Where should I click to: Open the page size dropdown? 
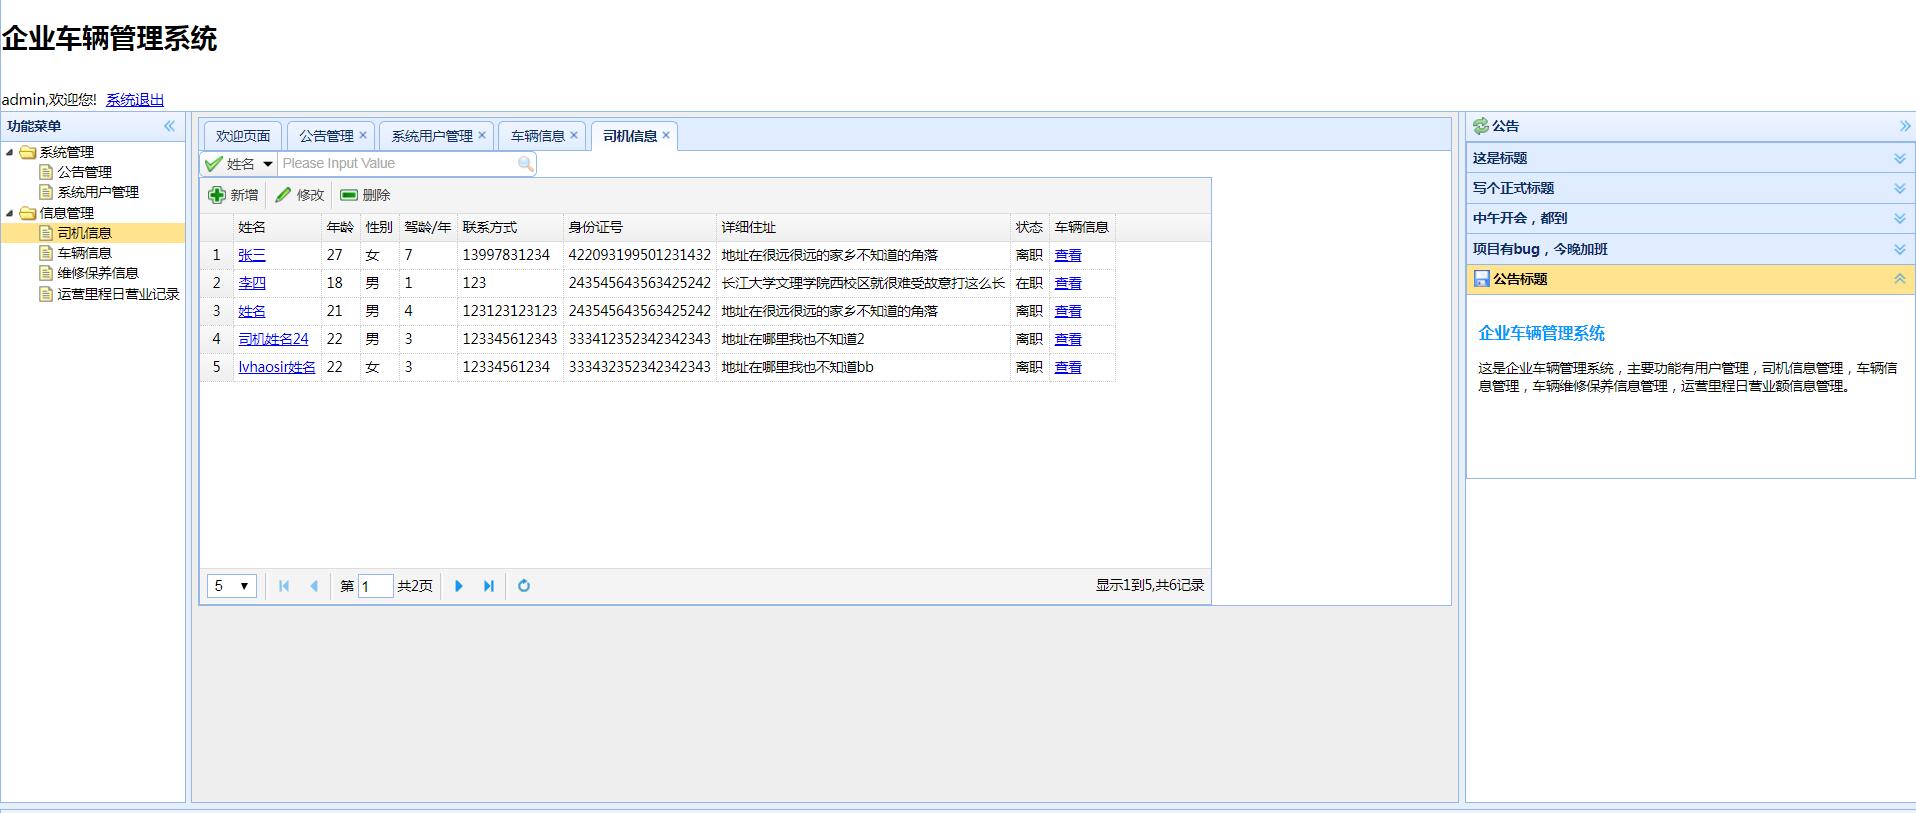(232, 586)
